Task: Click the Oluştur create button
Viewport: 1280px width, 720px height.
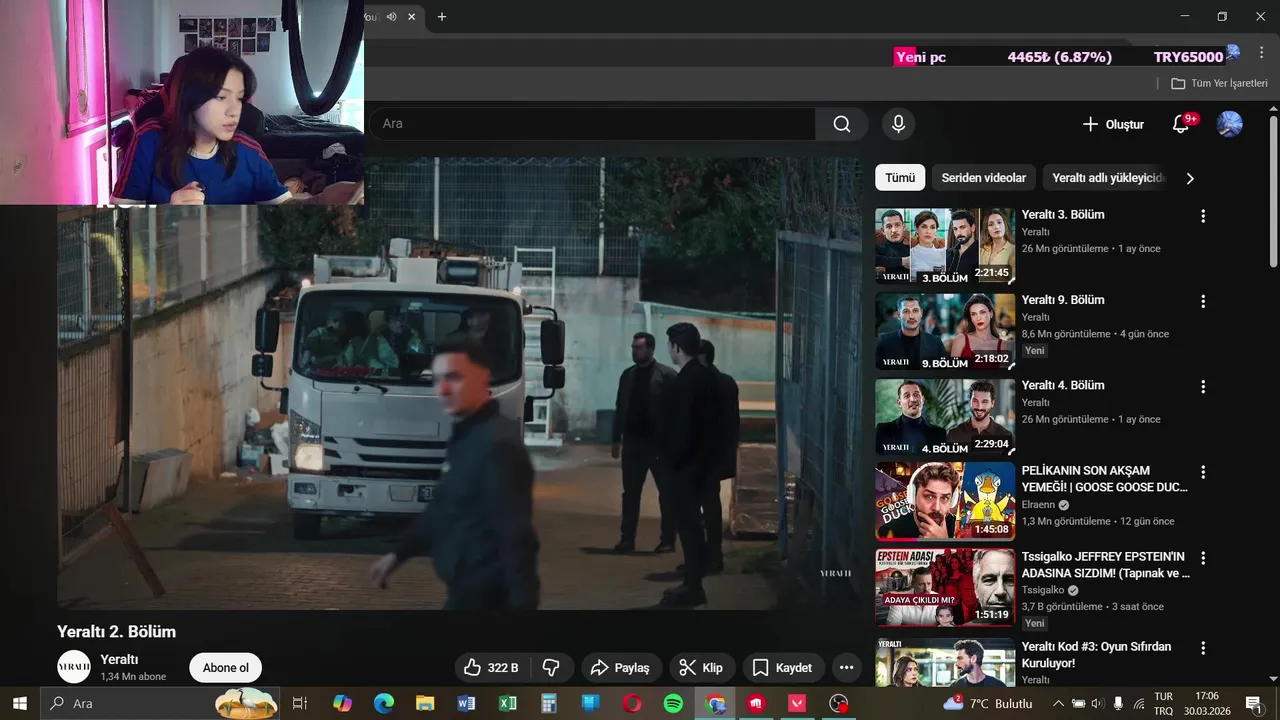Action: 1113,124
